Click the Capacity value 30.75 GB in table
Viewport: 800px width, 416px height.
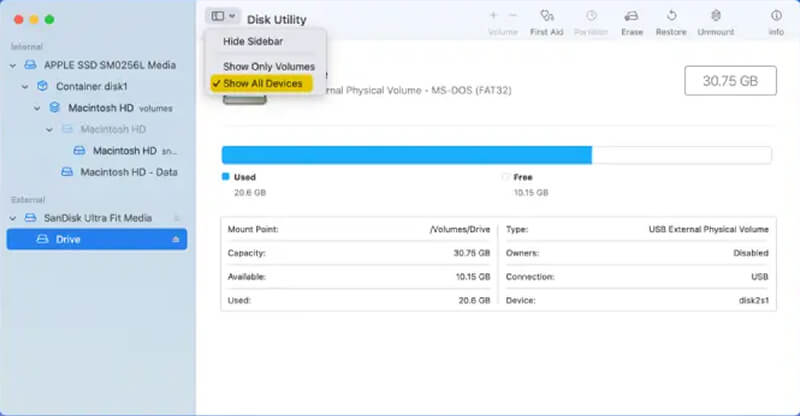point(471,253)
